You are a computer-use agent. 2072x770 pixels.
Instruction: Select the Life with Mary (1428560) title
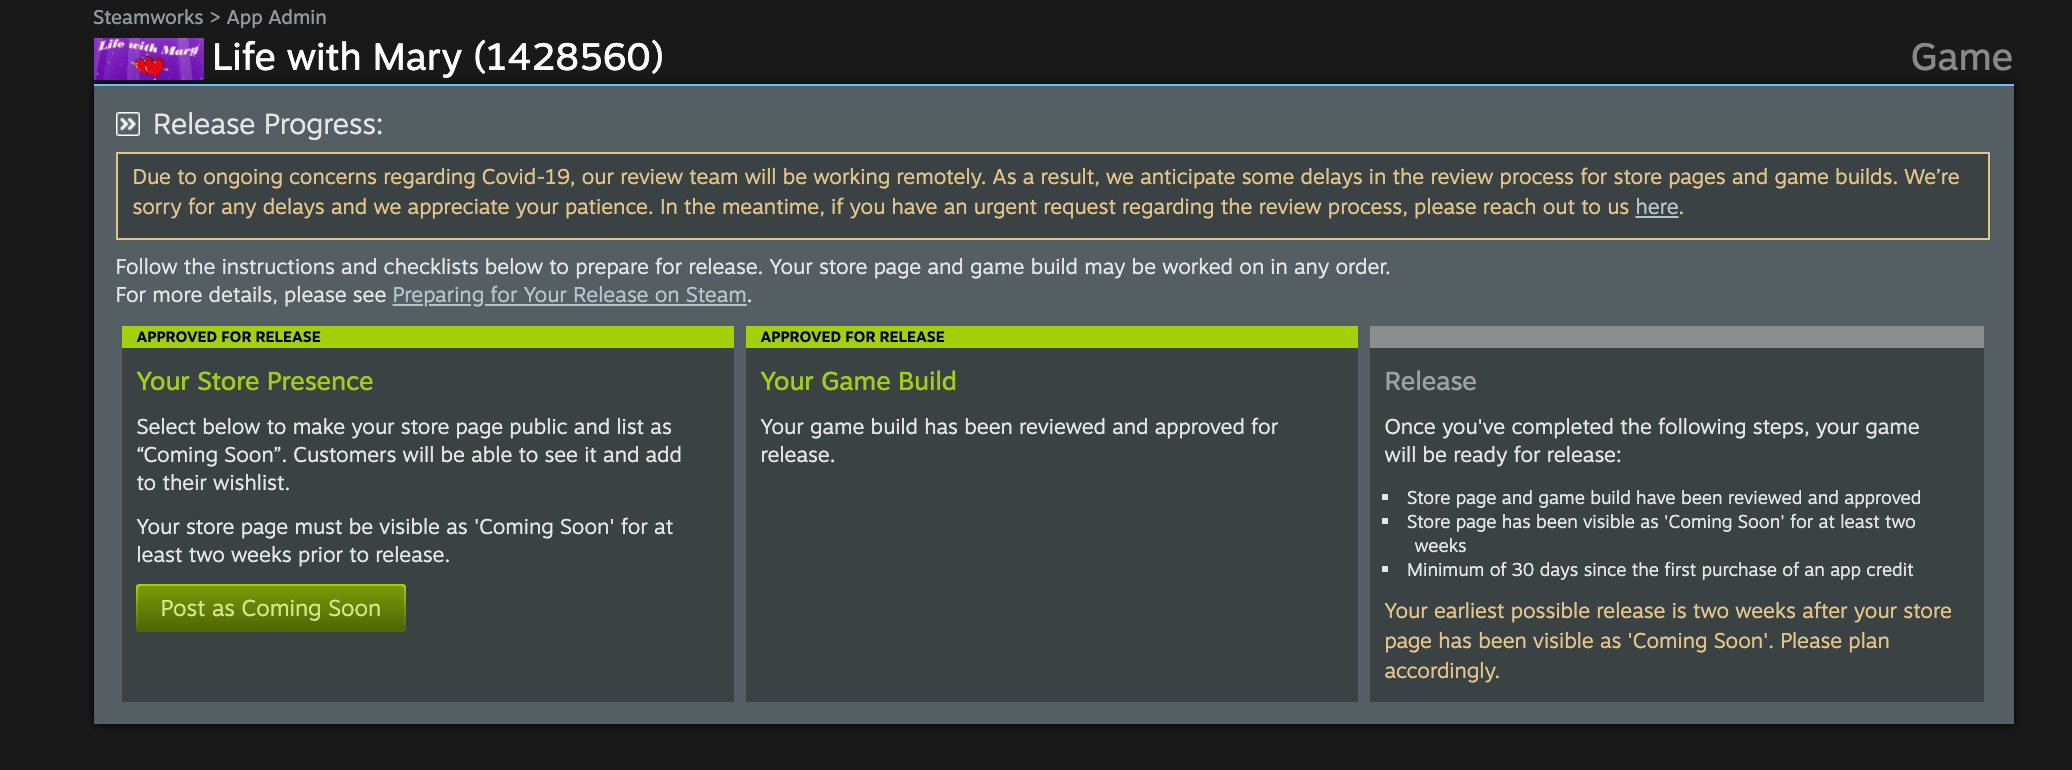pyautogui.click(x=438, y=57)
